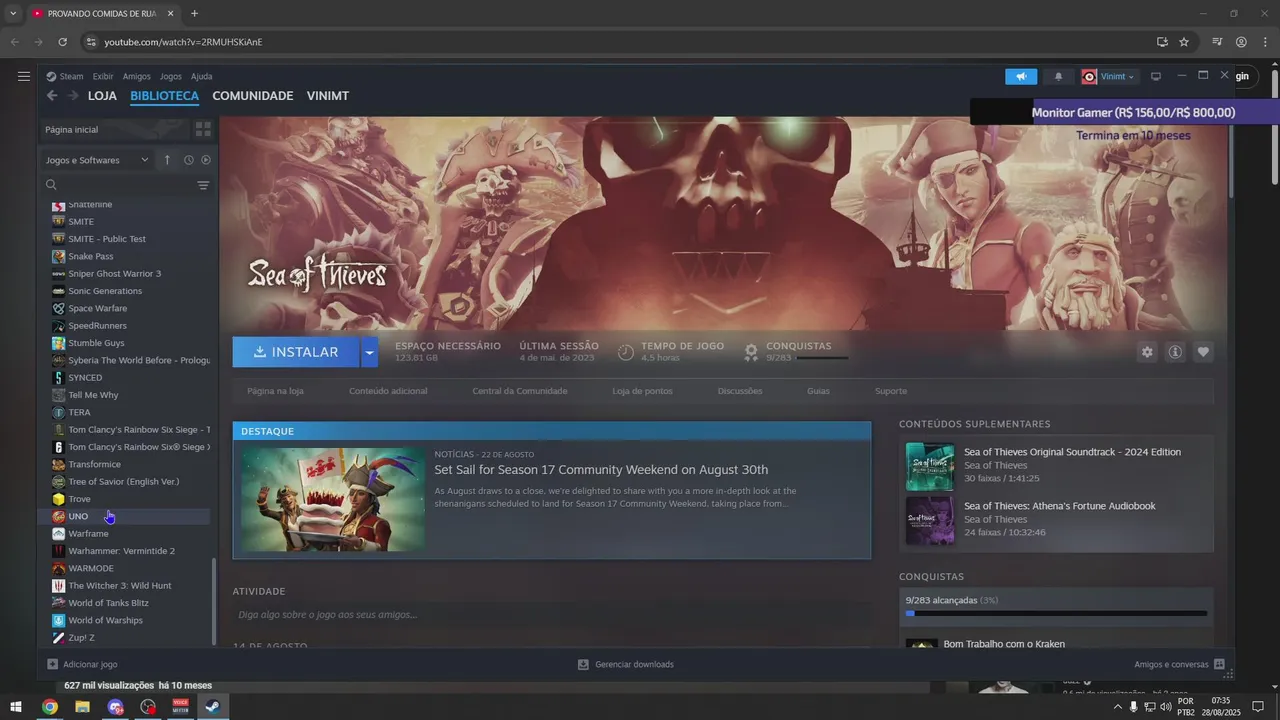
Task: Toggle the ready-to-play filter icon
Action: click(206, 160)
